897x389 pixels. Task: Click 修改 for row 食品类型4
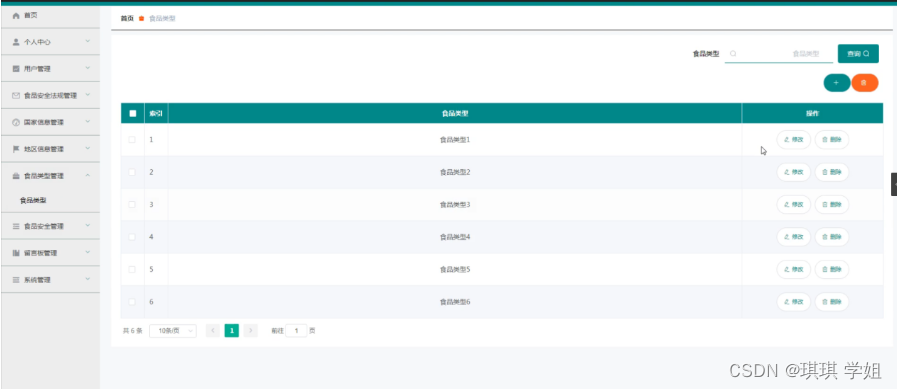(793, 237)
